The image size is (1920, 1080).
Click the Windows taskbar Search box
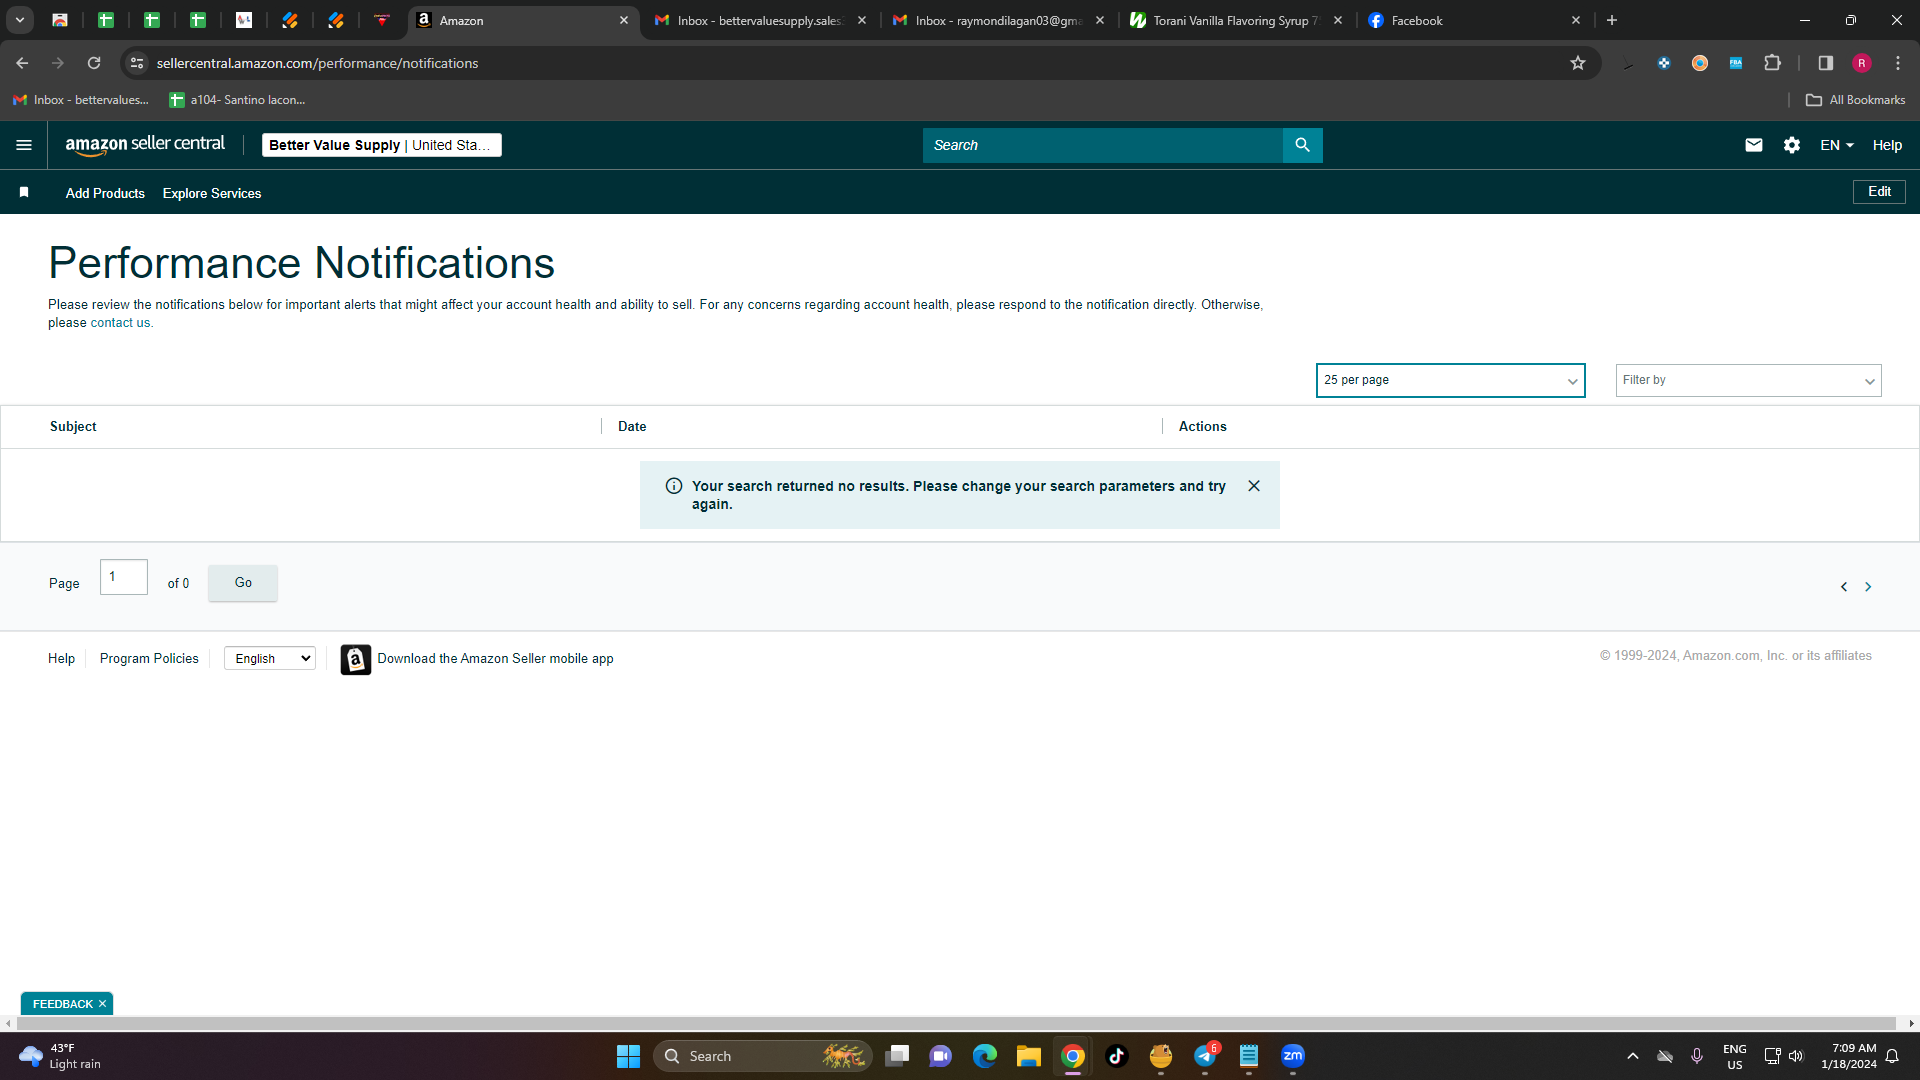click(762, 1056)
